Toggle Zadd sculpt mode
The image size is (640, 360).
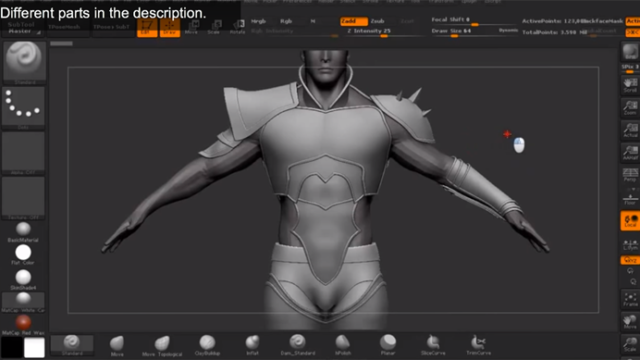click(x=354, y=21)
